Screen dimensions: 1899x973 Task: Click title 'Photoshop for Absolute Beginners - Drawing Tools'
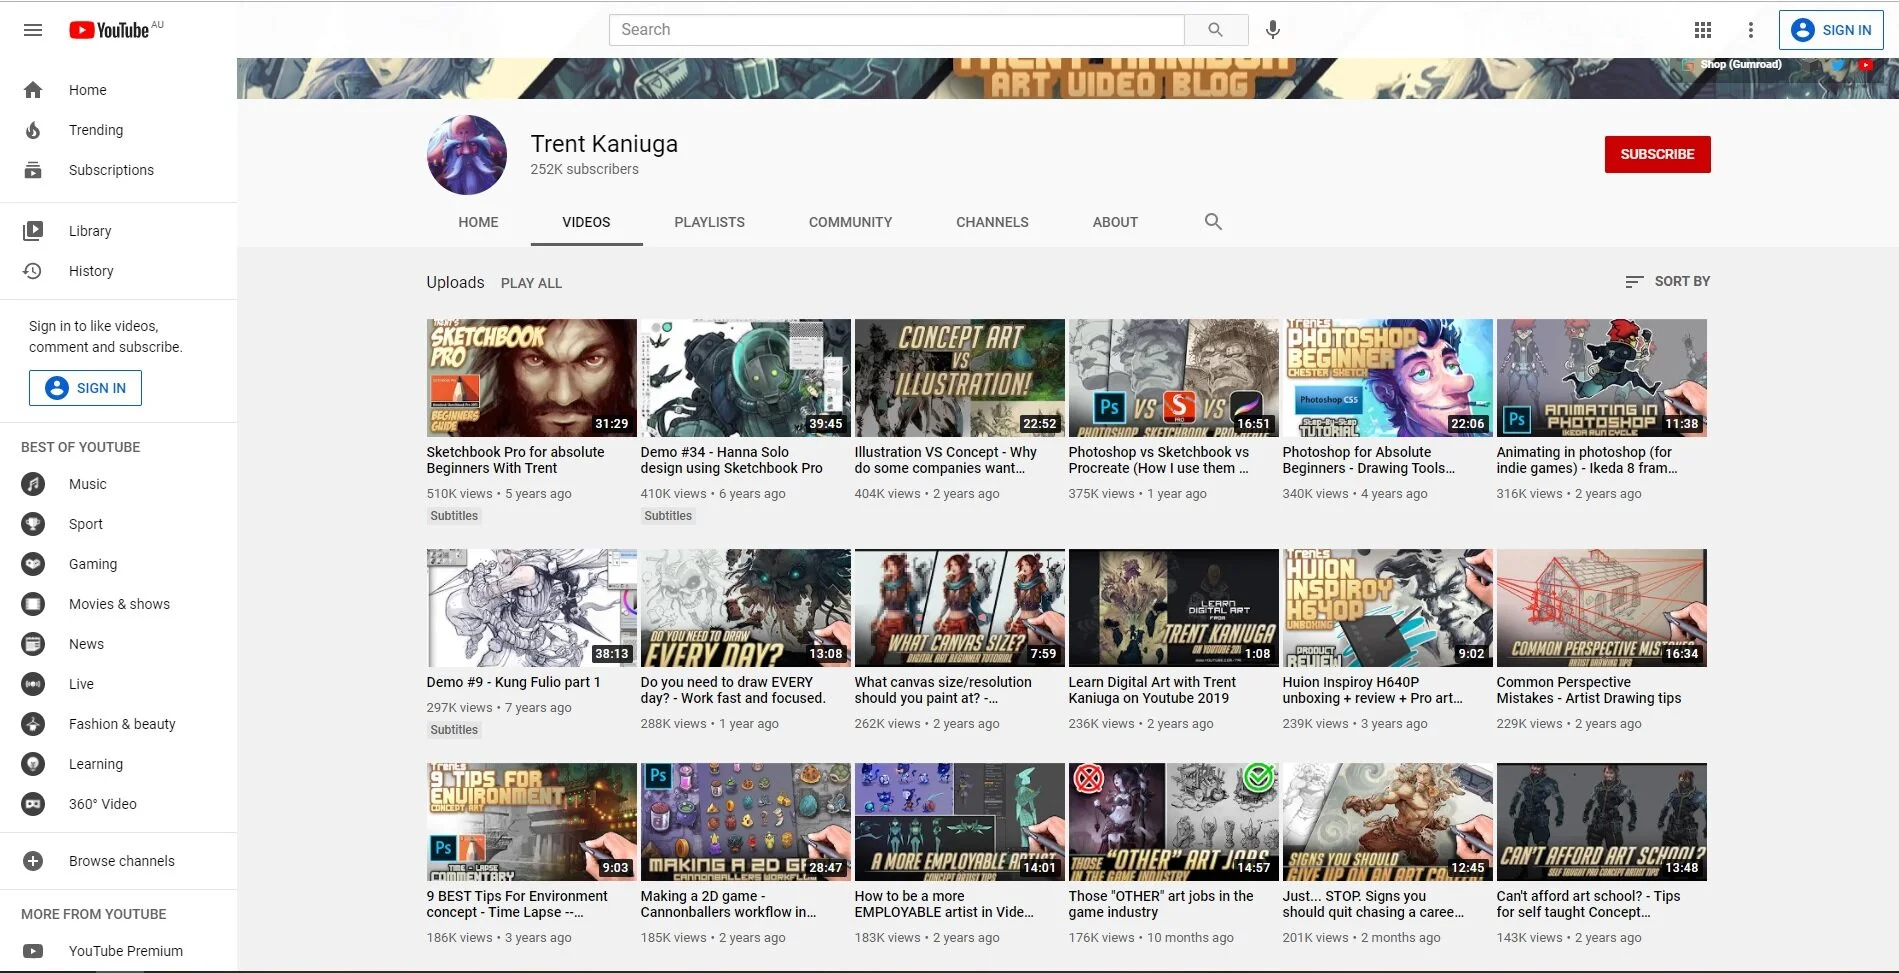click(1369, 460)
